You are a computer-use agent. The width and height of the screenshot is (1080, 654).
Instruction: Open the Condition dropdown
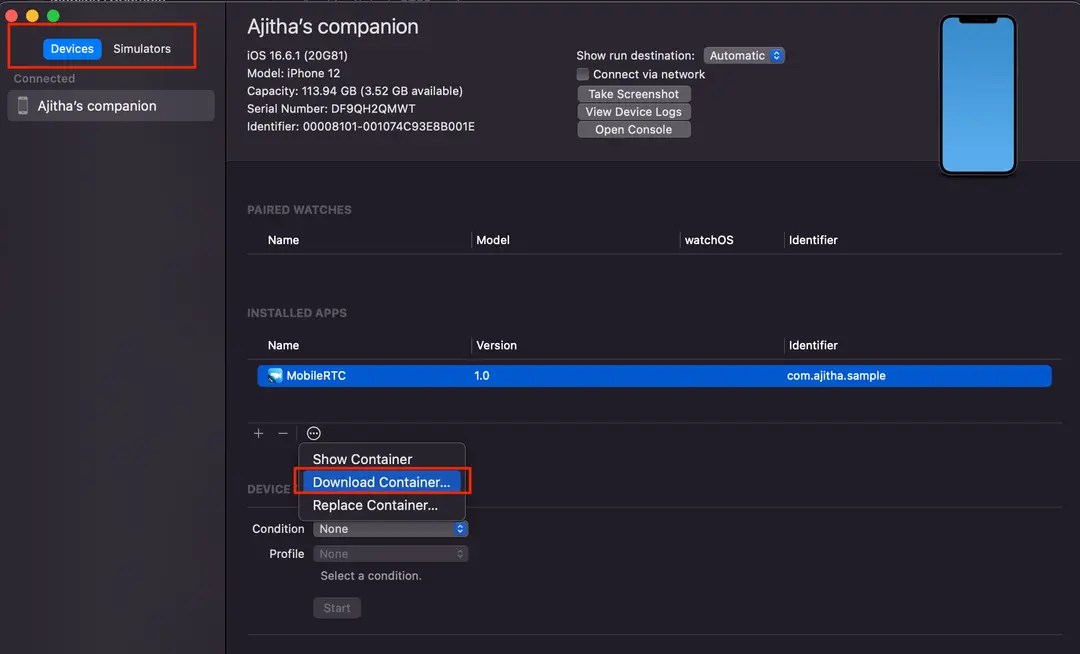390,528
